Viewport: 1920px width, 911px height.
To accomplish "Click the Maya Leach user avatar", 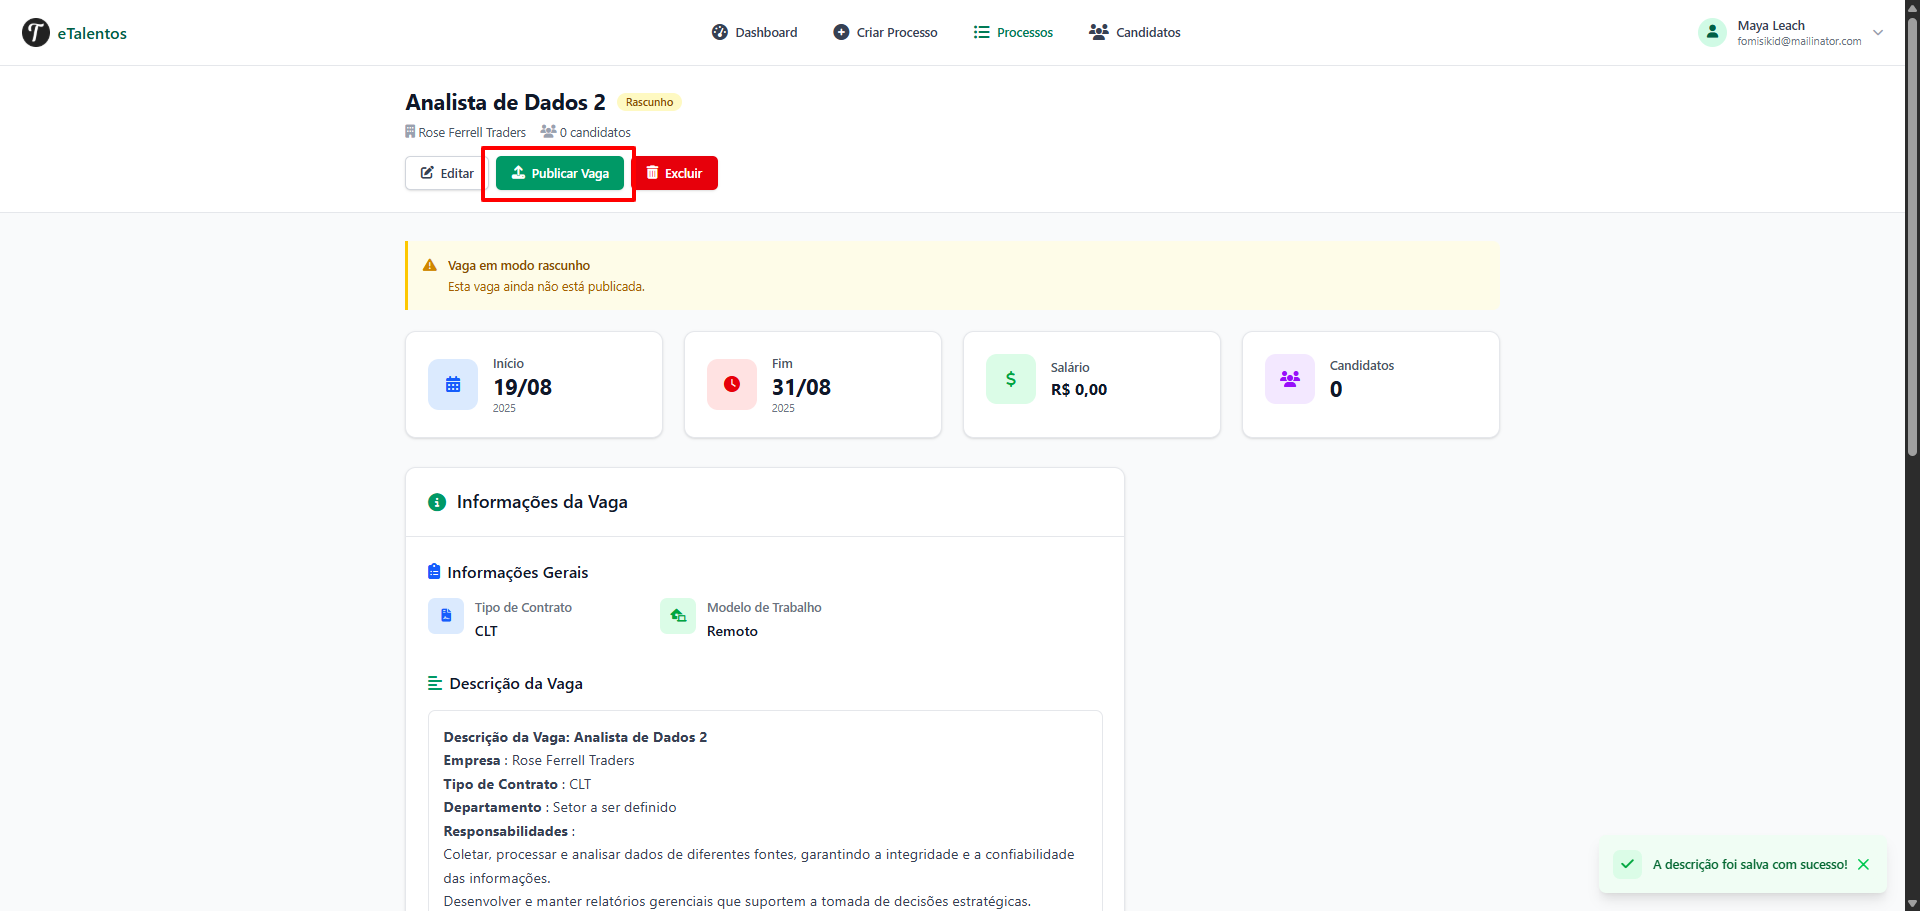I will pos(1712,32).
